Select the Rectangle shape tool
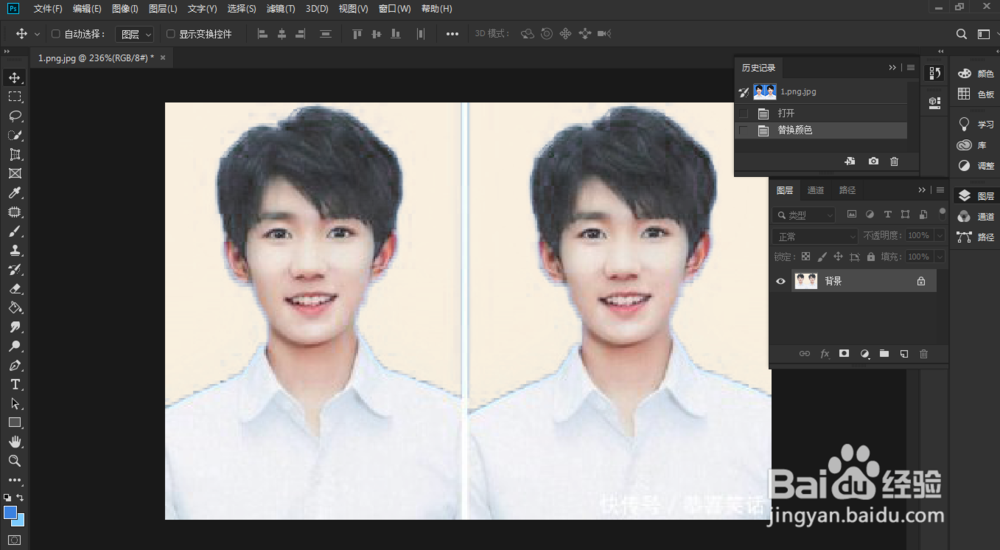The width and height of the screenshot is (1000, 550). (x=15, y=422)
